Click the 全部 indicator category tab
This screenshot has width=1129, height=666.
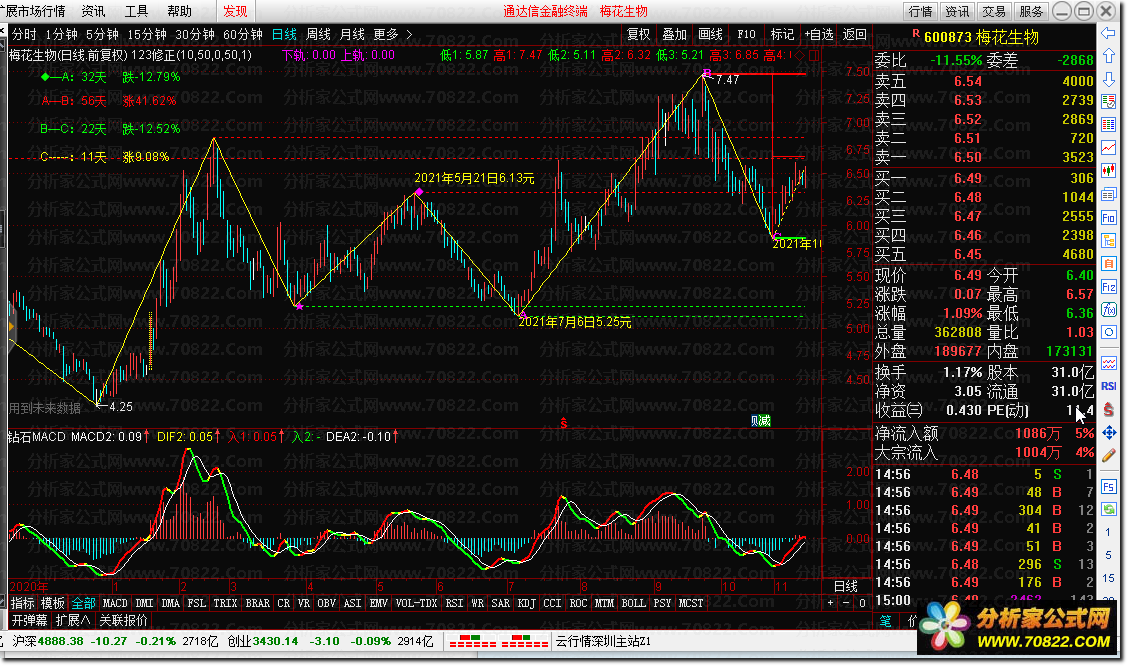pos(84,603)
